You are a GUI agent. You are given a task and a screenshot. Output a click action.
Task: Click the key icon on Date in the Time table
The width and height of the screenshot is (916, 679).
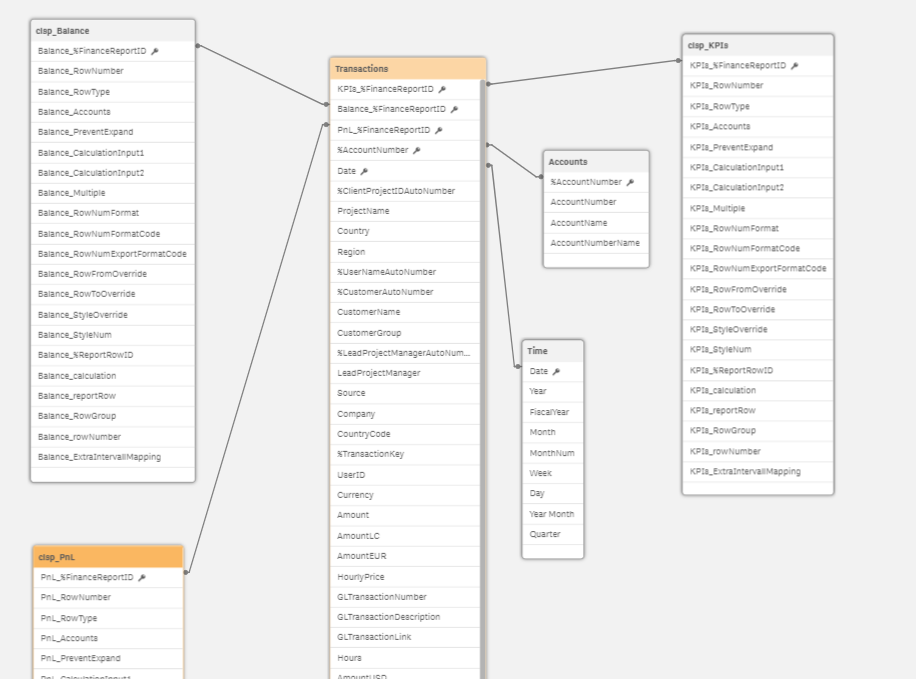[x=556, y=371]
